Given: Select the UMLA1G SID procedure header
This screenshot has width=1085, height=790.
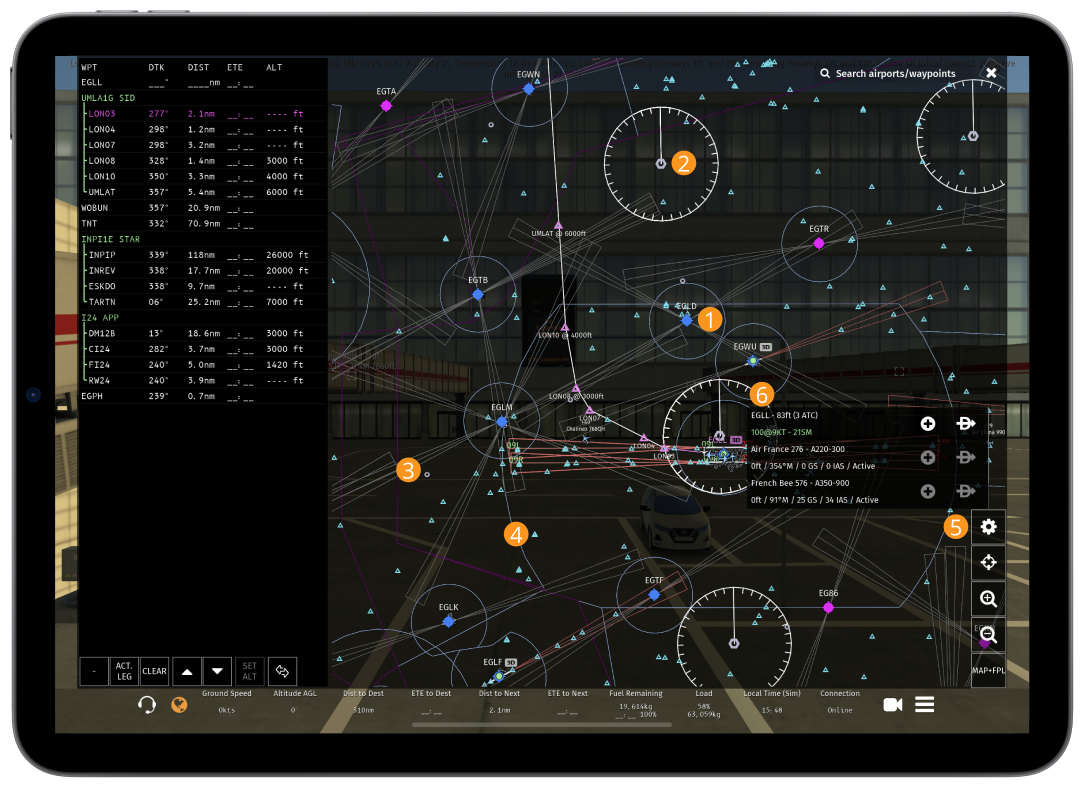Looking at the screenshot, I should [108, 98].
